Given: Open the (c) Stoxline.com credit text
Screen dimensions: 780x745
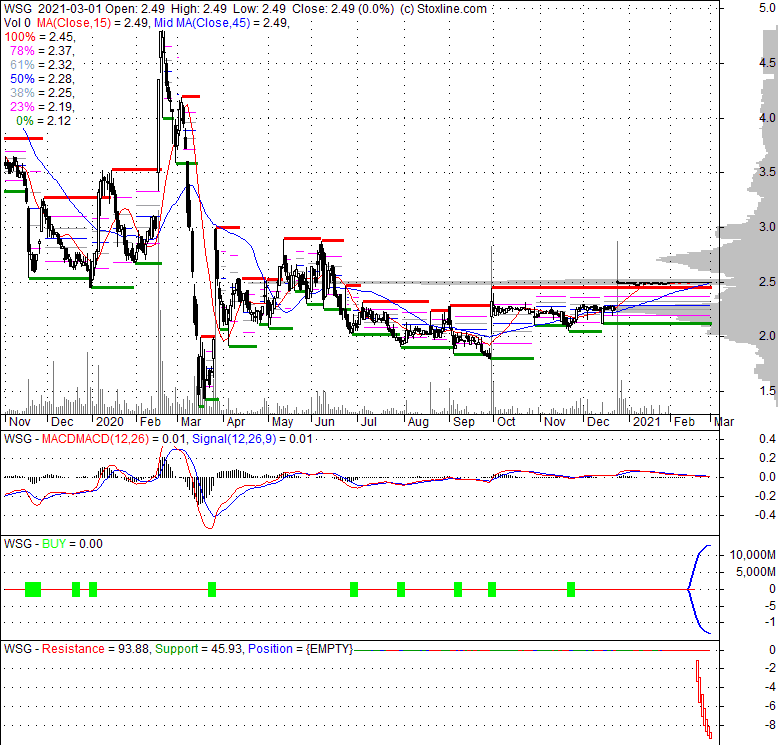Looking at the screenshot, I should coord(443,9).
